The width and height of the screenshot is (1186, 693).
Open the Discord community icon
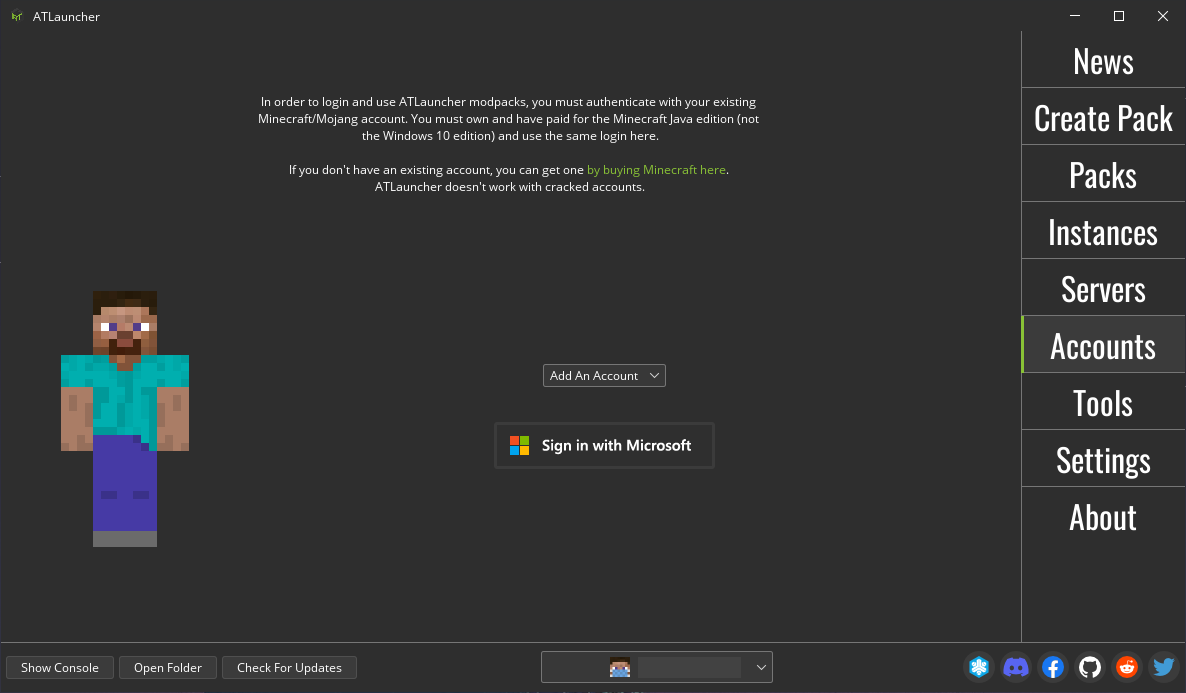[1016, 667]
